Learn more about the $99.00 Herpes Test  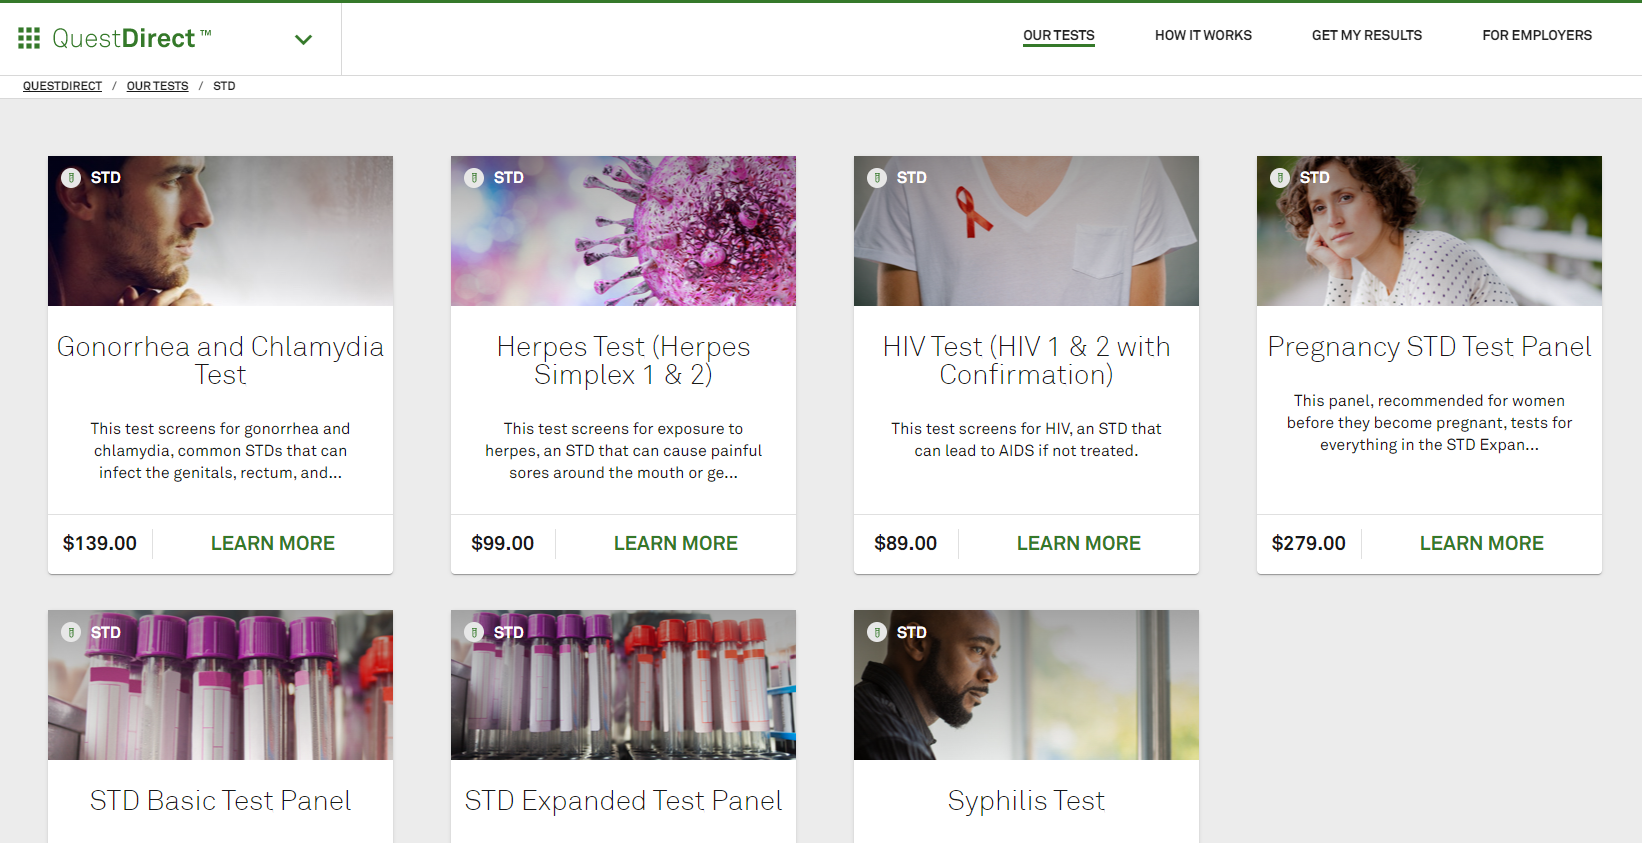pyautogui.click(x=676, y=543)
